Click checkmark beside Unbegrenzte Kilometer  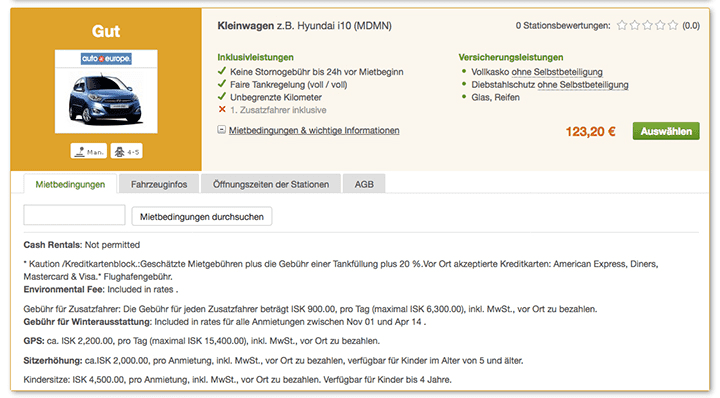[222, 96]
